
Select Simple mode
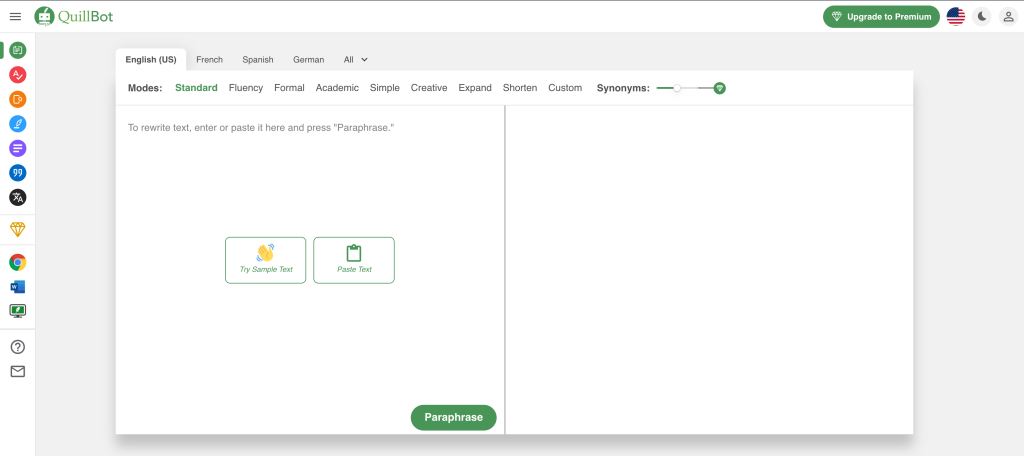(x=385, y=88)
